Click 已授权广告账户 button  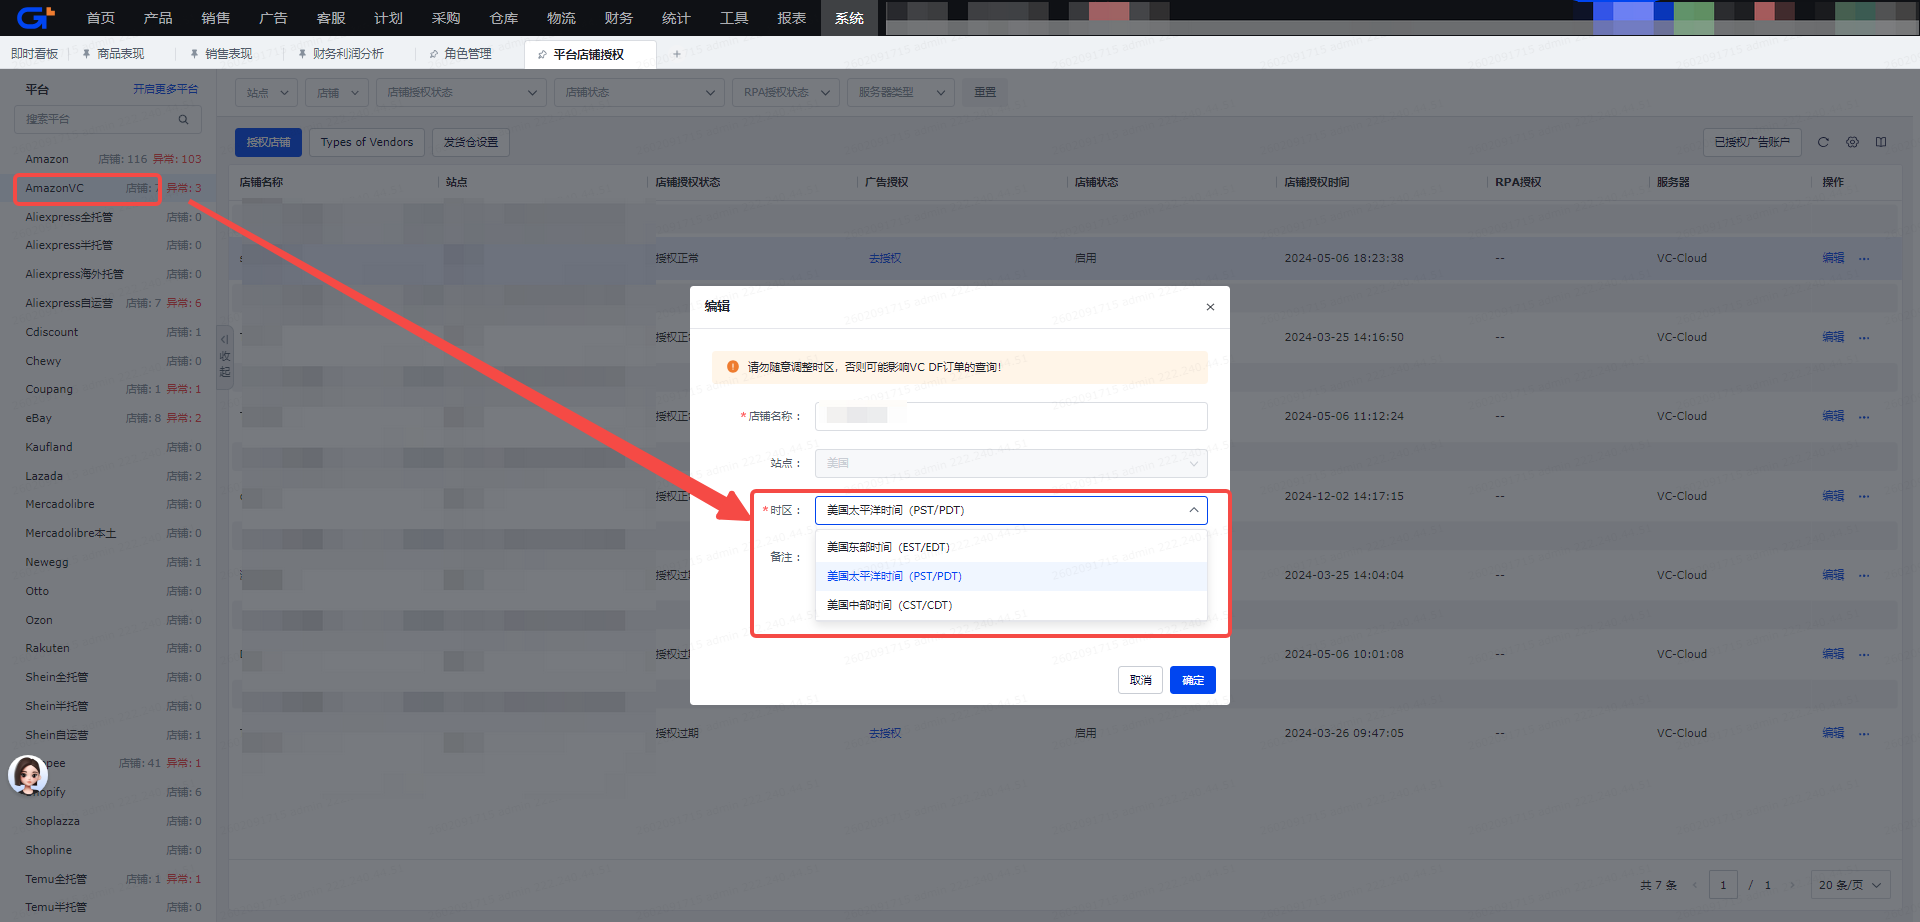point(1752,142)
